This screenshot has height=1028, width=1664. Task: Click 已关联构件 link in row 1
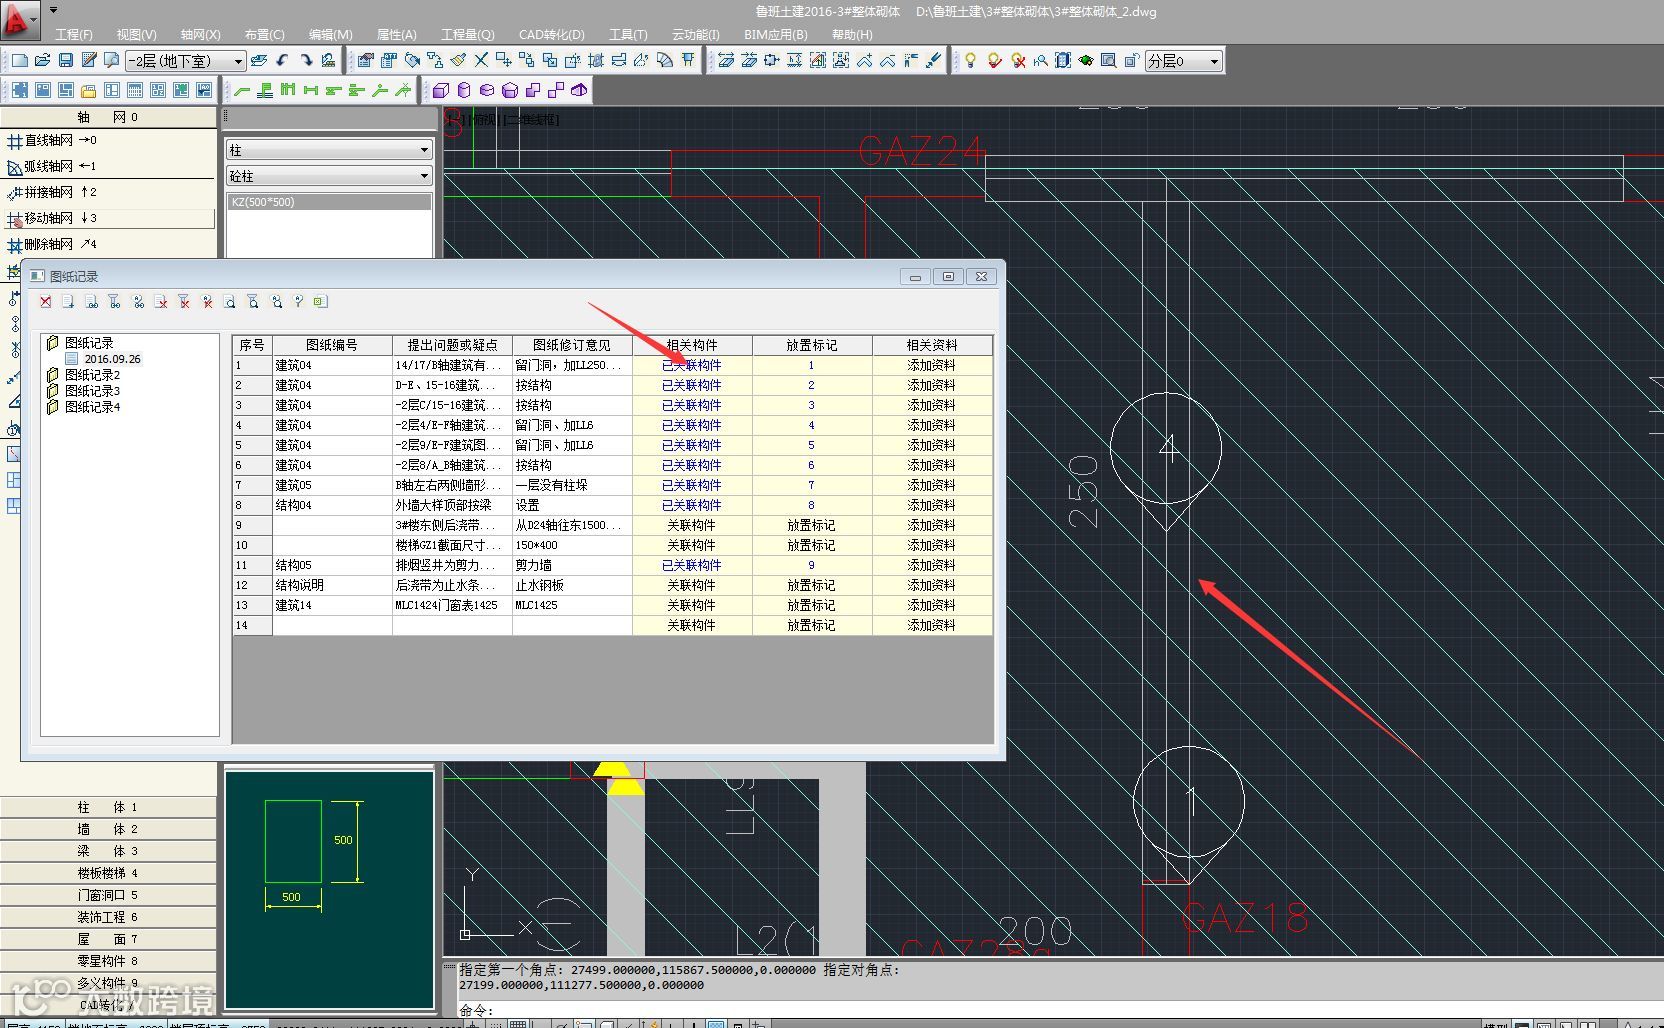pyautogui.click(x=691, y=366)
